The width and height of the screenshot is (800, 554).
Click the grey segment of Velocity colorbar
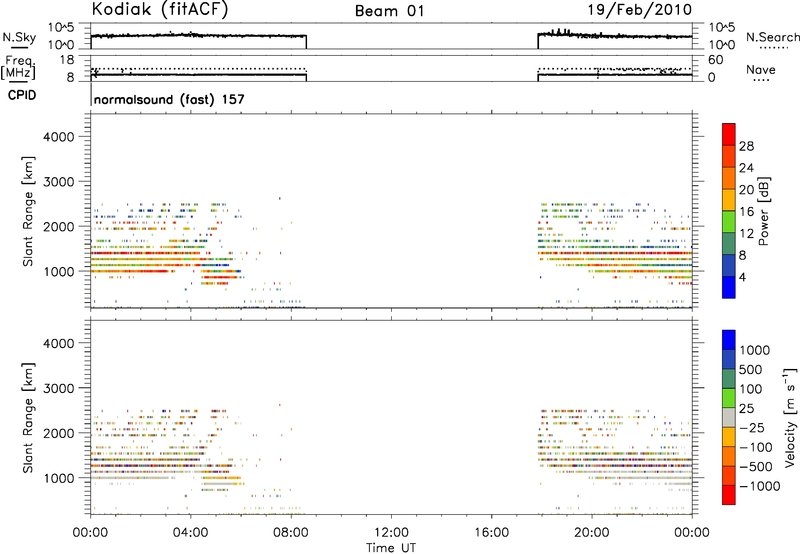(729, 418)
